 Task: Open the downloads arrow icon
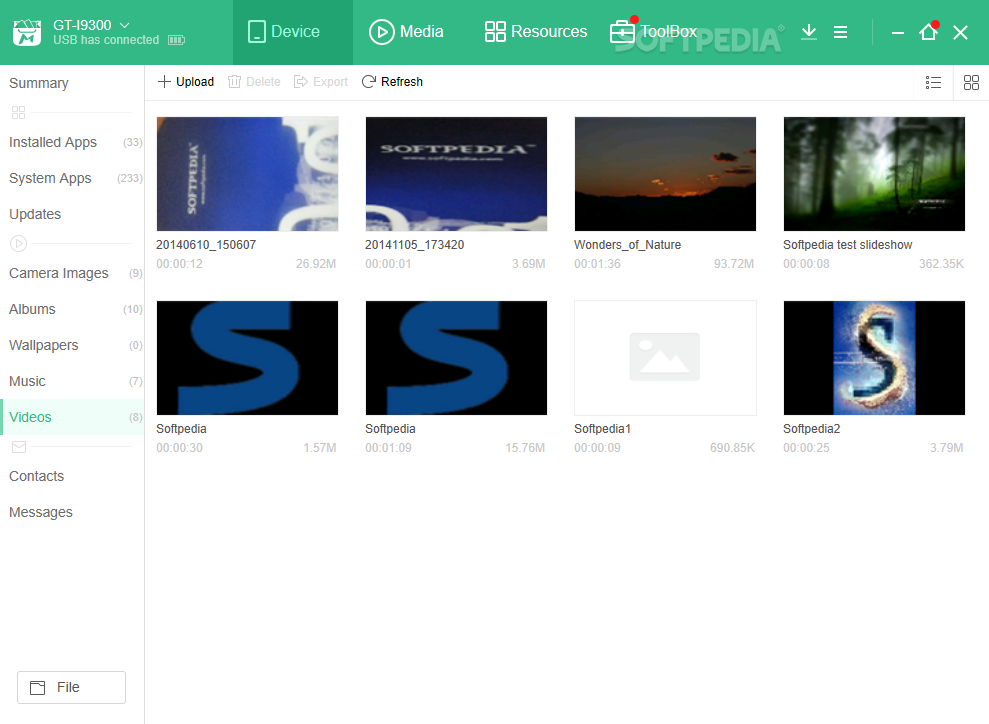pos(809,32)
